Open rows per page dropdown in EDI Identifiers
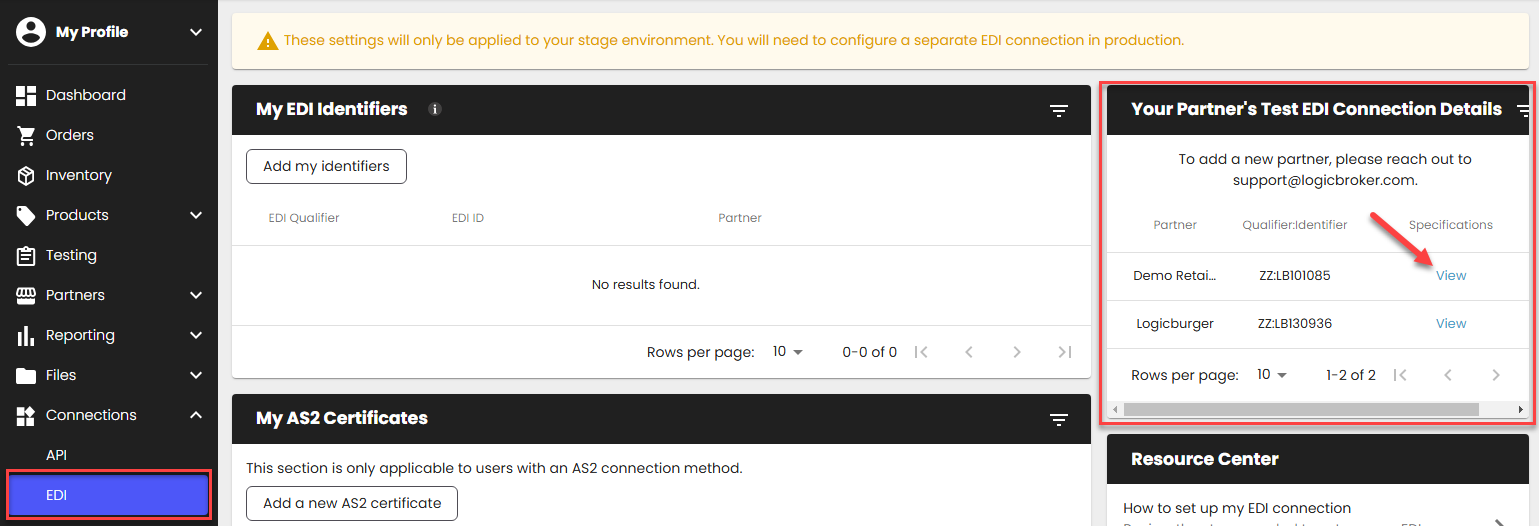Image resolution: width=1539 pixels, height=526 pixels. pyautogui.click(x=788, y=352)
